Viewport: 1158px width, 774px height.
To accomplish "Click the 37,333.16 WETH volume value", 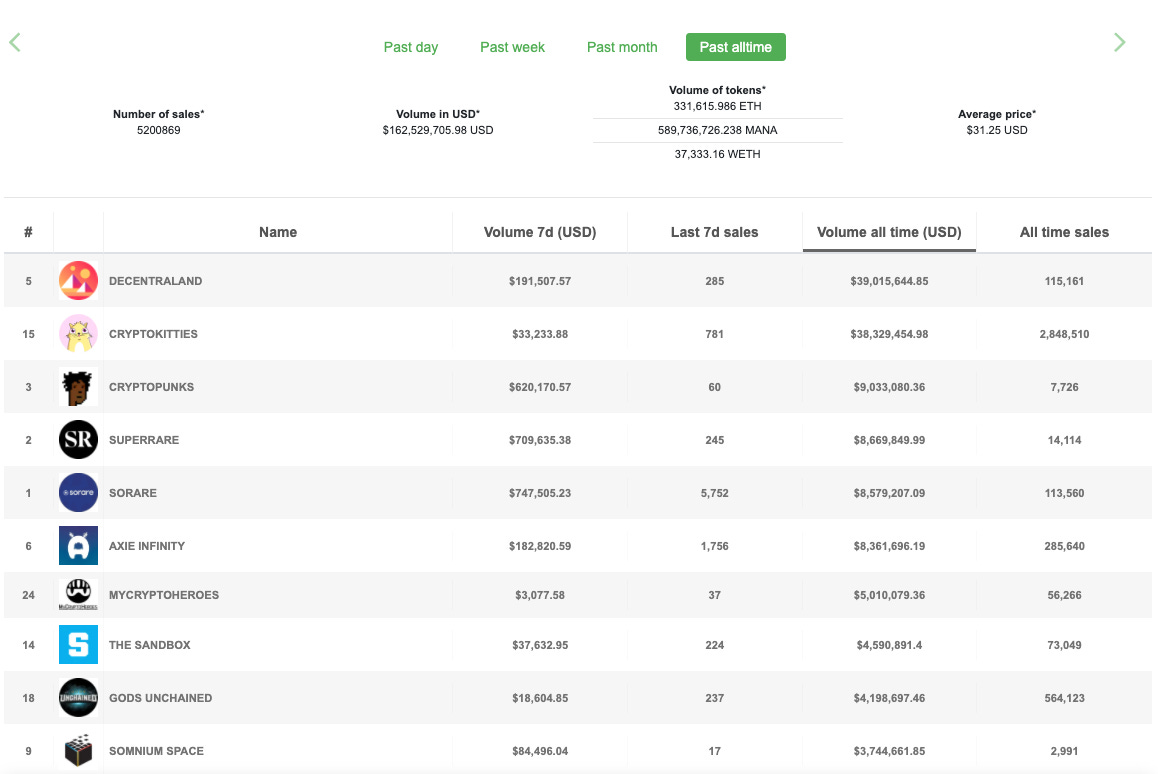I will [717, 154].
